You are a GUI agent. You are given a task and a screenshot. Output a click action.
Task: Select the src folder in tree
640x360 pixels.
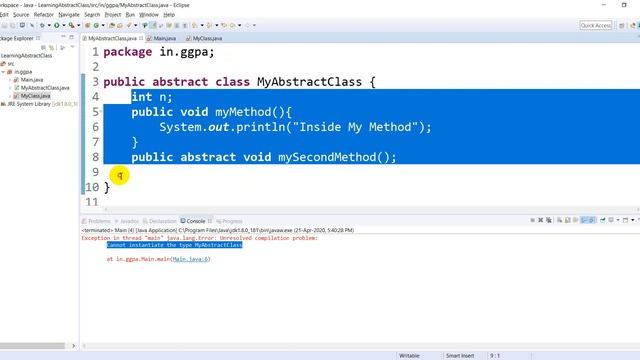(x=8, y=64)
